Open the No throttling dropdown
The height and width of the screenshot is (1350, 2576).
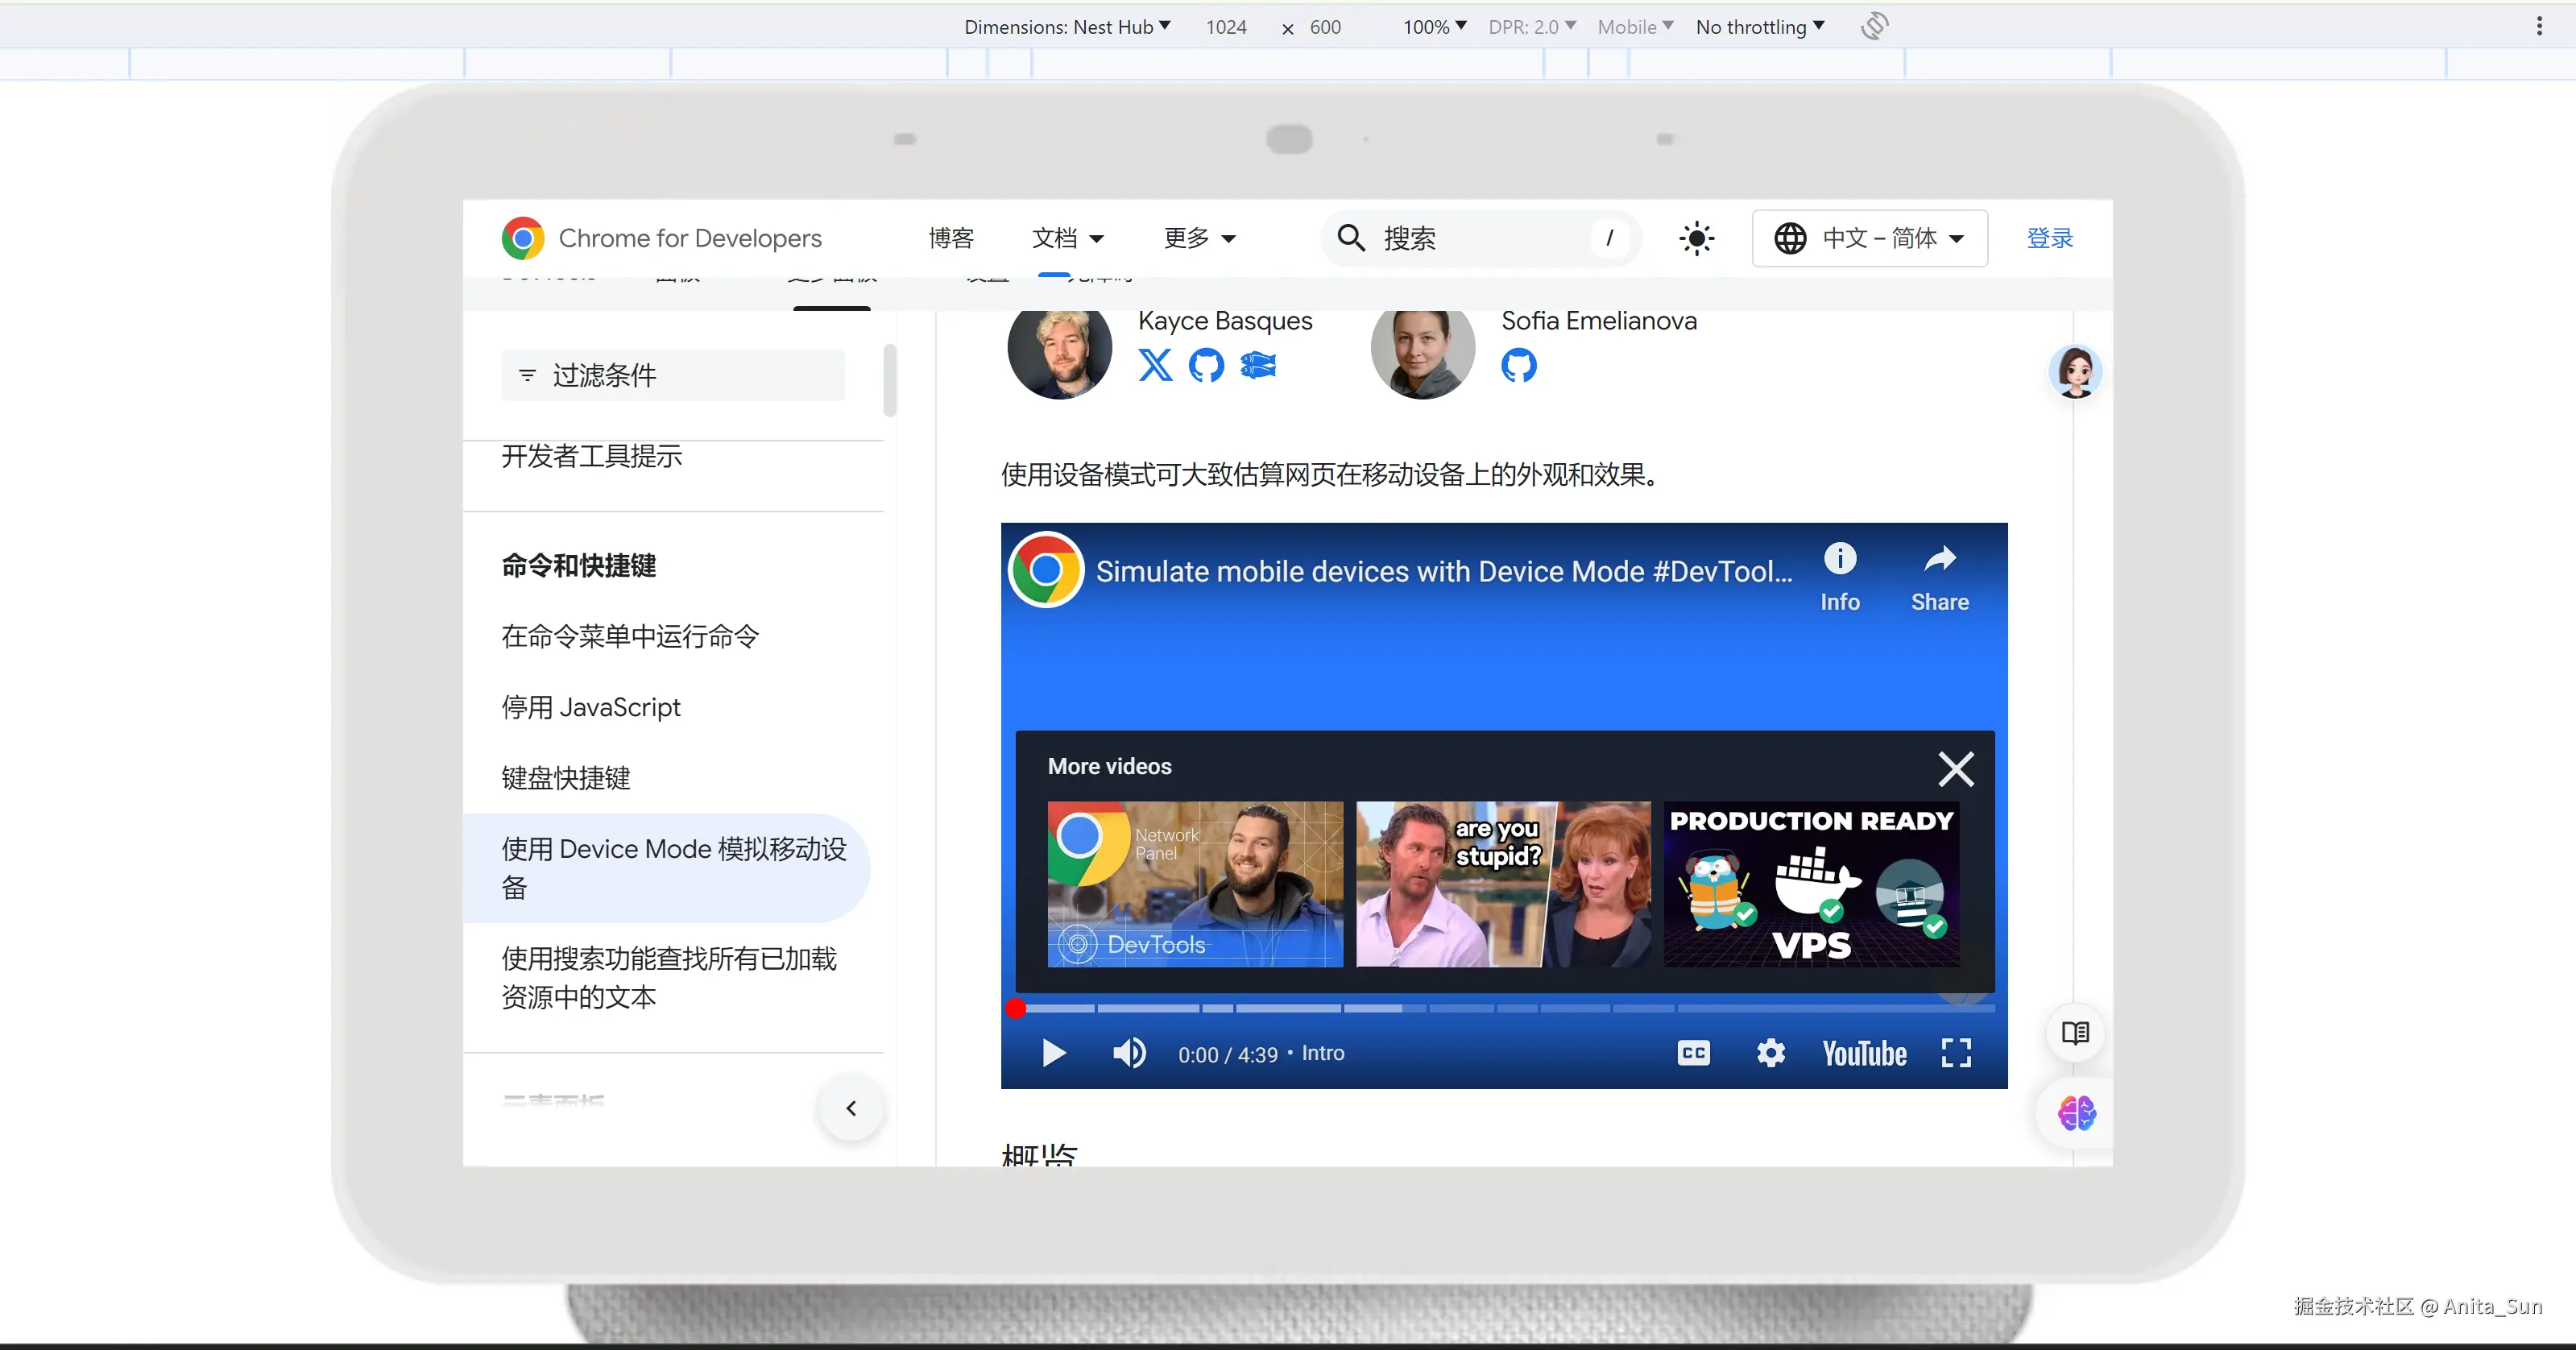pyautogui.click(x=1759, y=27)
